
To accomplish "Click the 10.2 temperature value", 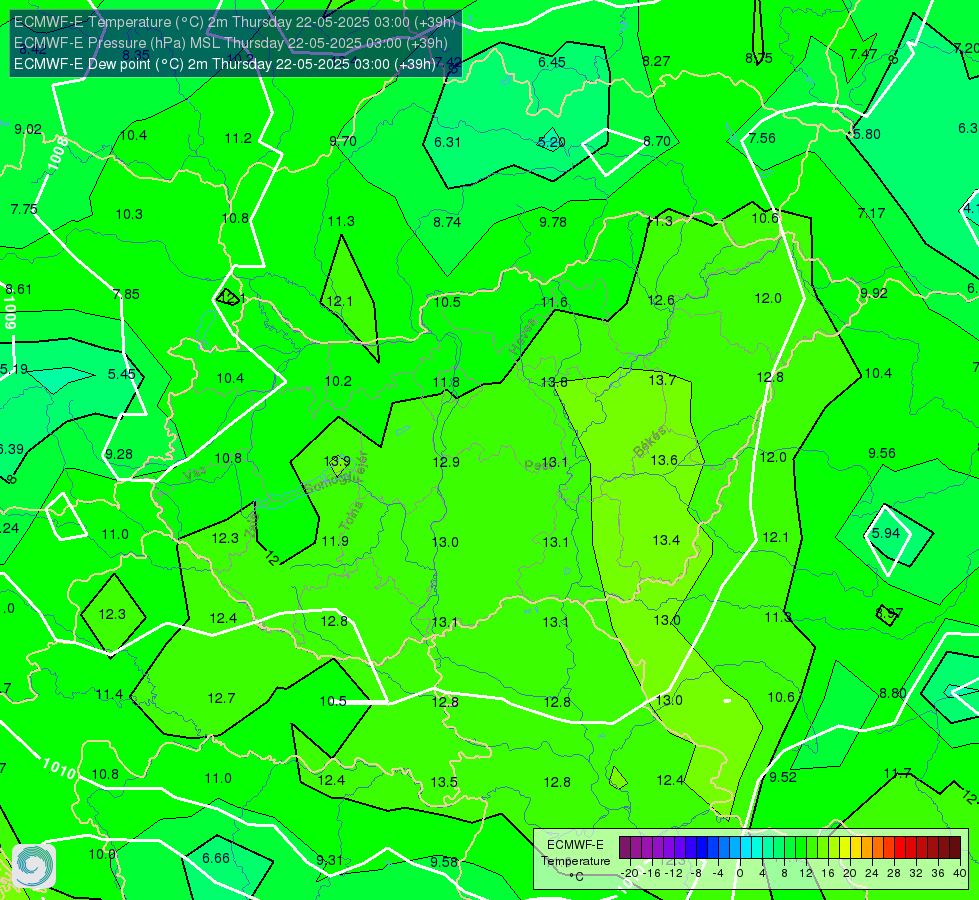I will [x=338, y=381].
